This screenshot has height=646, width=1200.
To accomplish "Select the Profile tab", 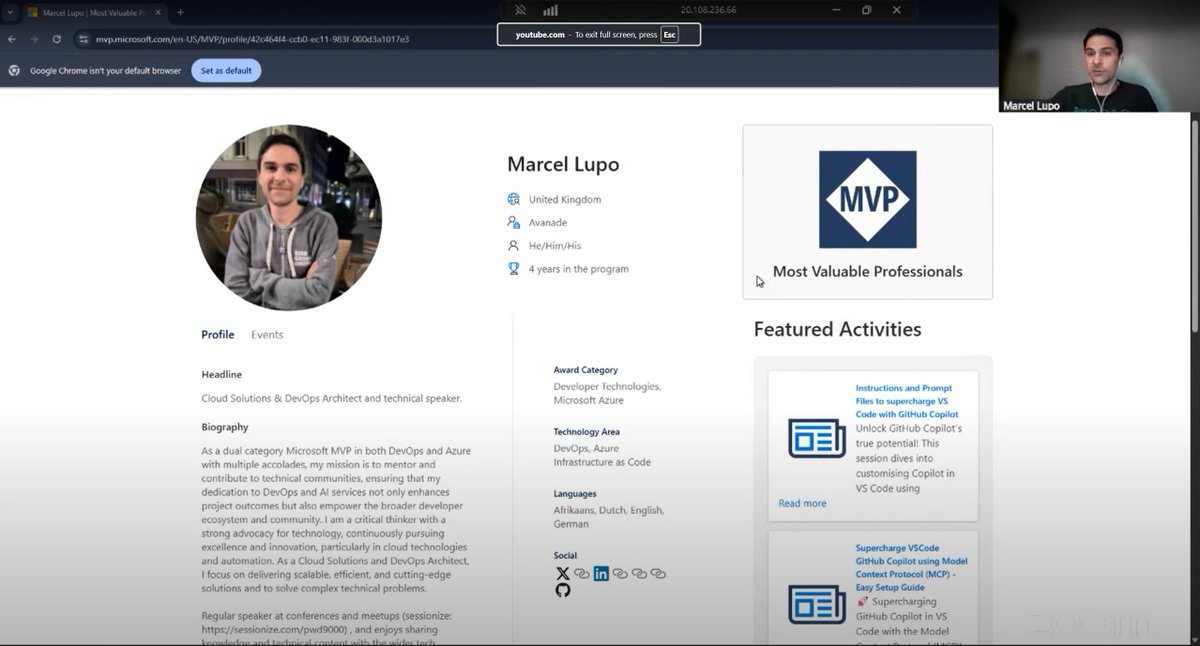I will 218,335.
